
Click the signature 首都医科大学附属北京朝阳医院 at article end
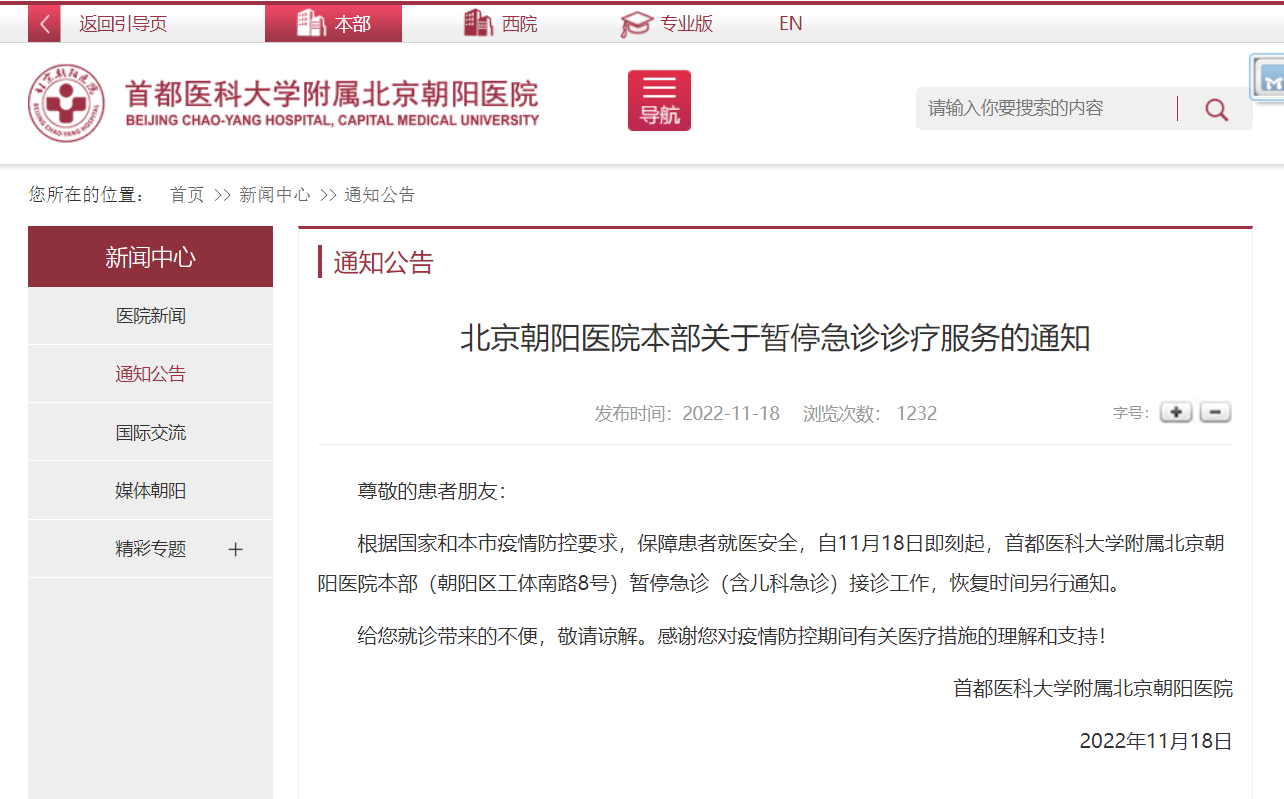tap(1093, 688)
